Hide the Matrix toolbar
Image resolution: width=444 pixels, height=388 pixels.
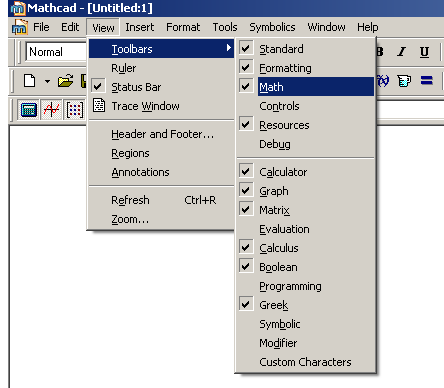pyautogui.click(x=306, y=210)
